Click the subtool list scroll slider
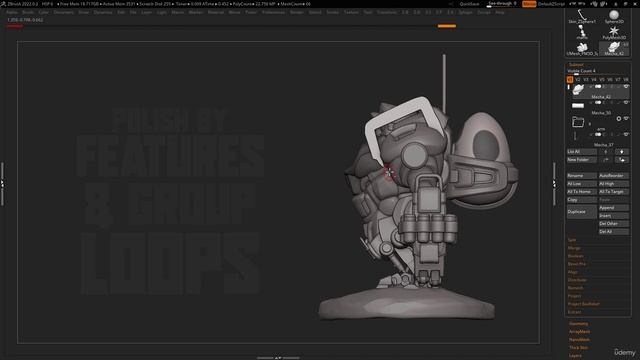 [568, 87]
